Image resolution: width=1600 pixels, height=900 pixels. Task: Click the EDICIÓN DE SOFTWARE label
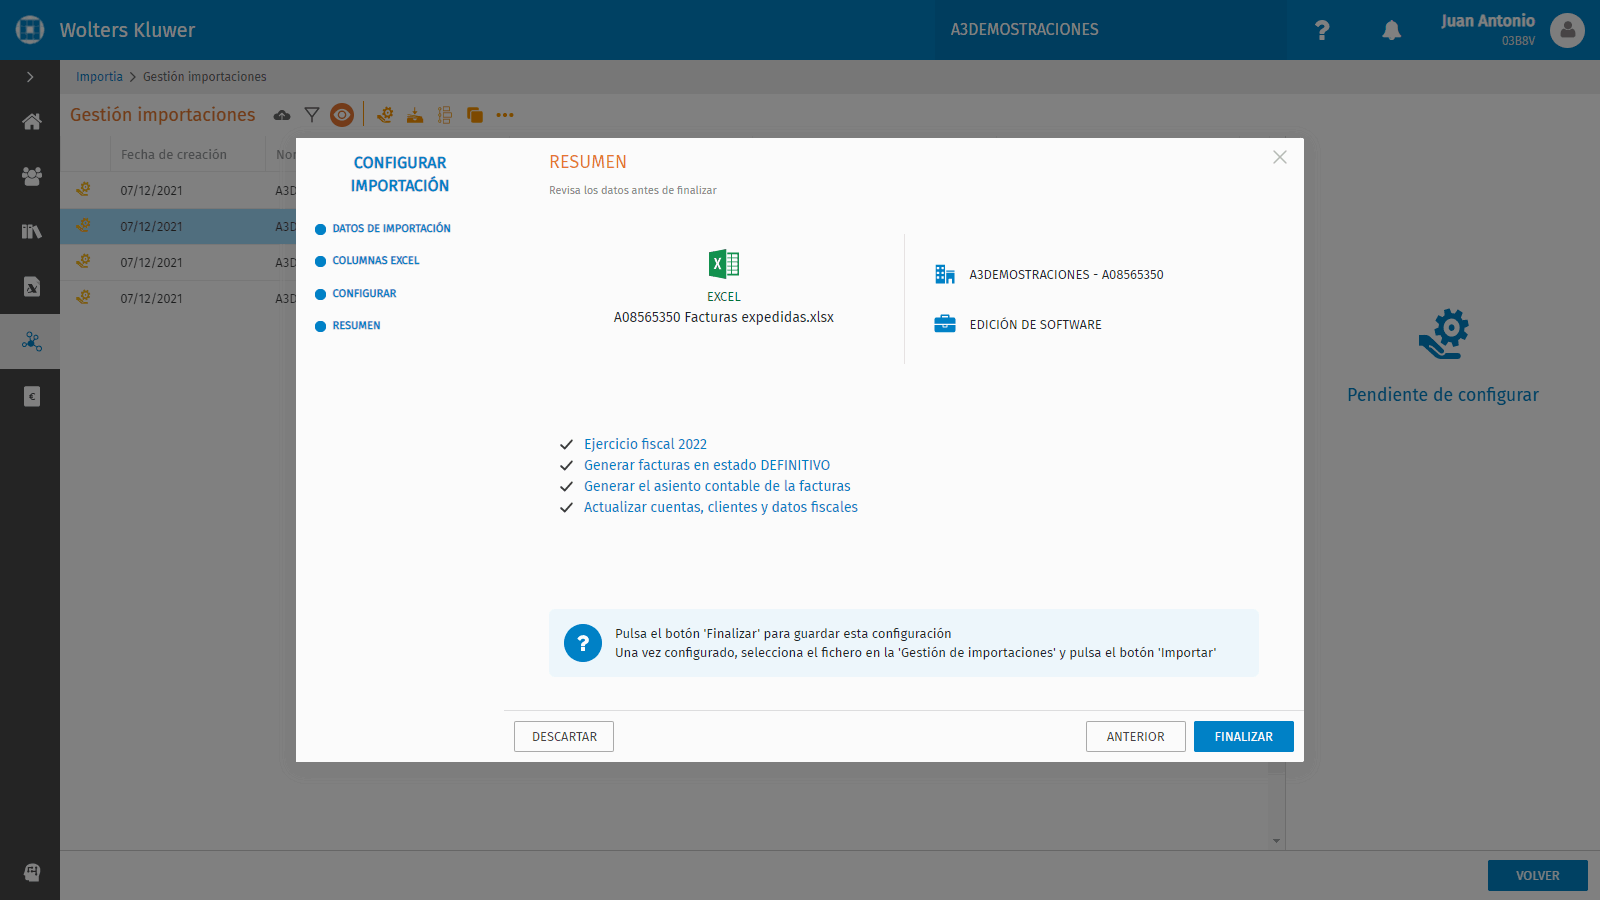(1035, 325)
